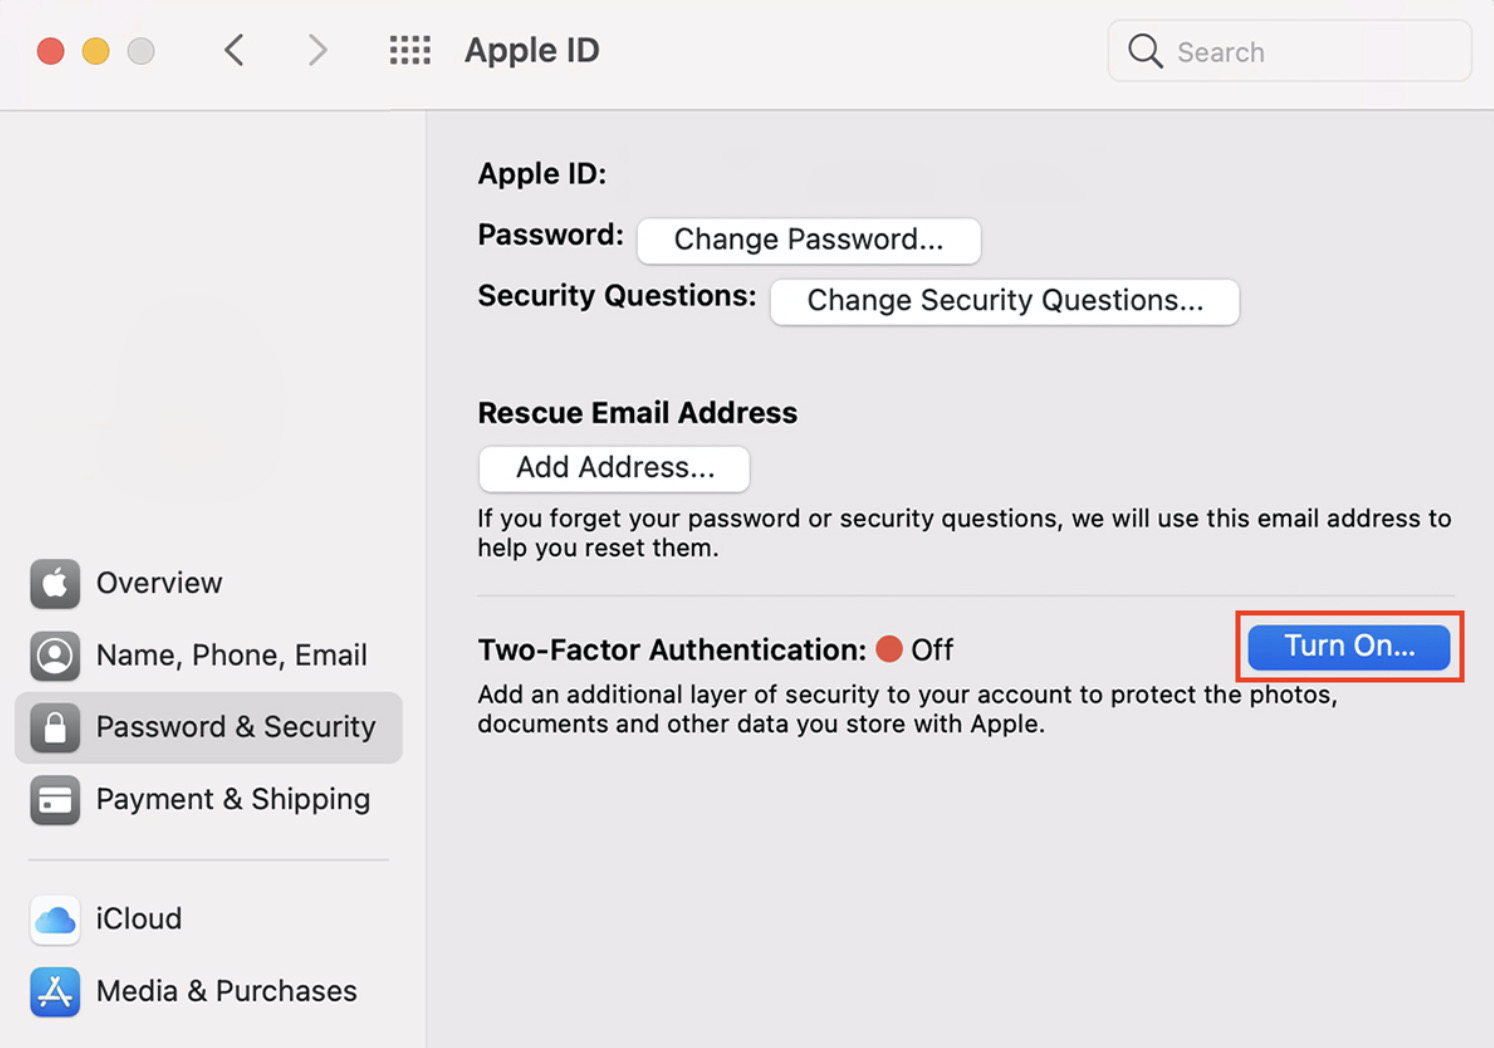Click the Security Questions label

[616, 296]
